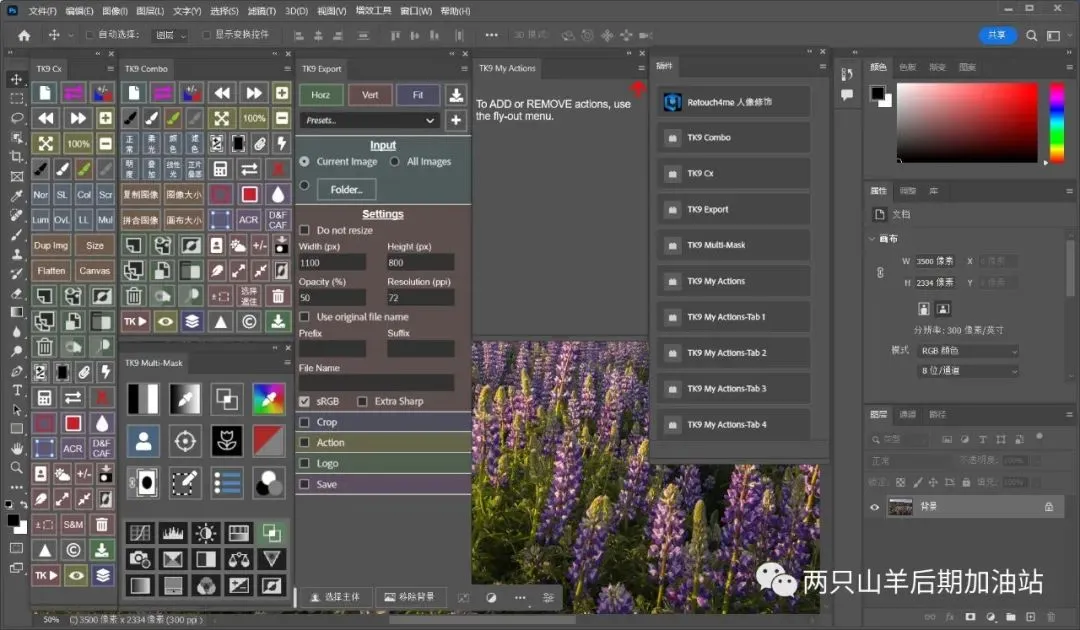Screen dimensions: 1080x630
Task: Click the histogram icon in TK9 Multi-Mask
Action: pos(174,533)
